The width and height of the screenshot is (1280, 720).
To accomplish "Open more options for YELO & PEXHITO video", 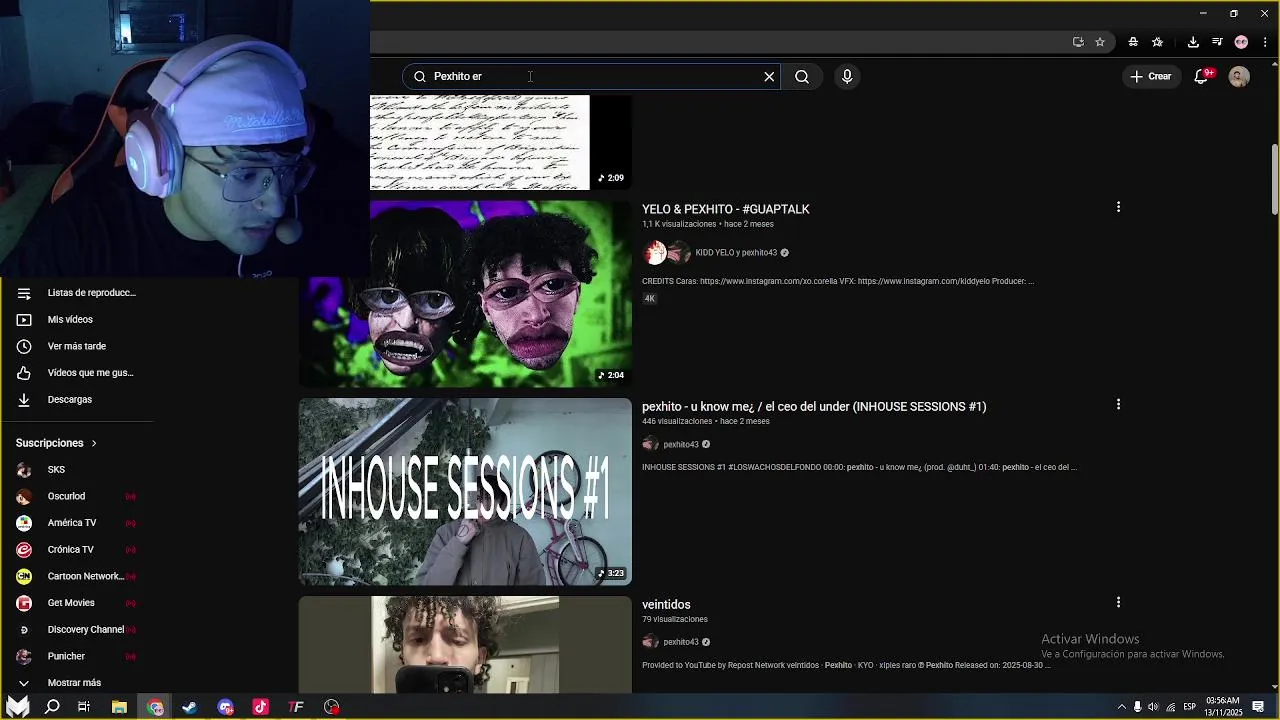I will 1118,207.
